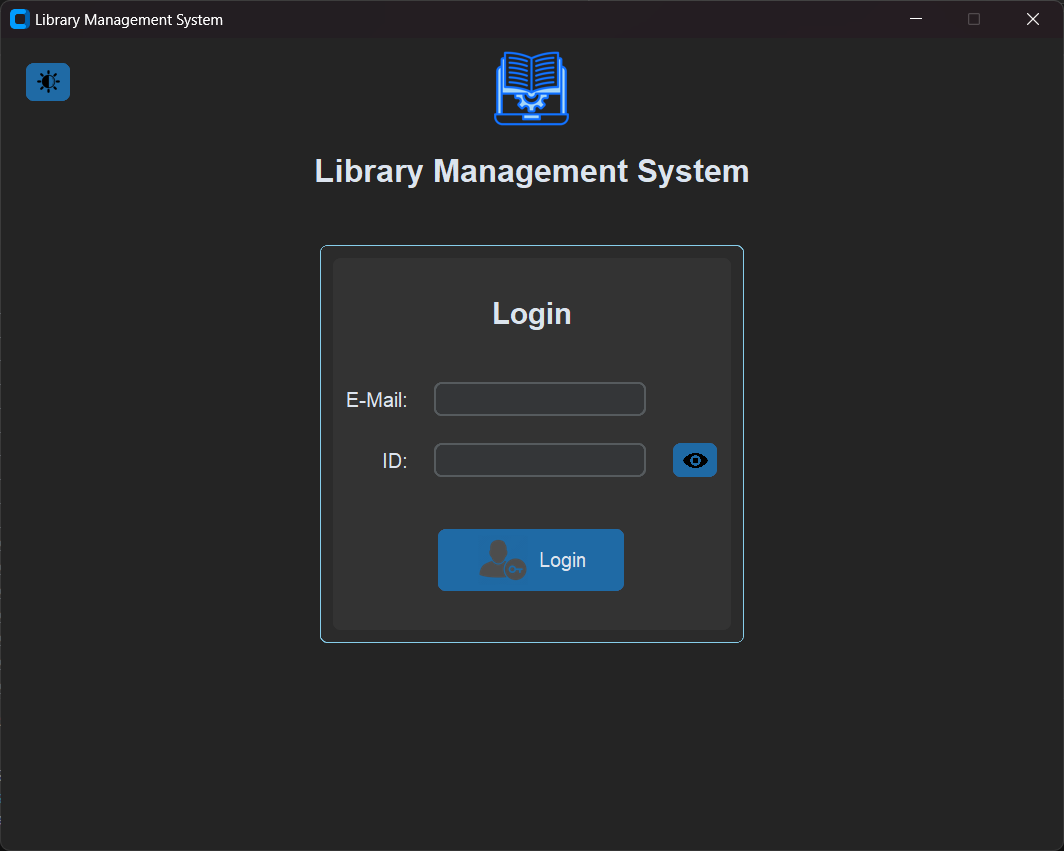Click the ID: field label
This screenshot has height=851, width=1064.
(x=392, y=460)
